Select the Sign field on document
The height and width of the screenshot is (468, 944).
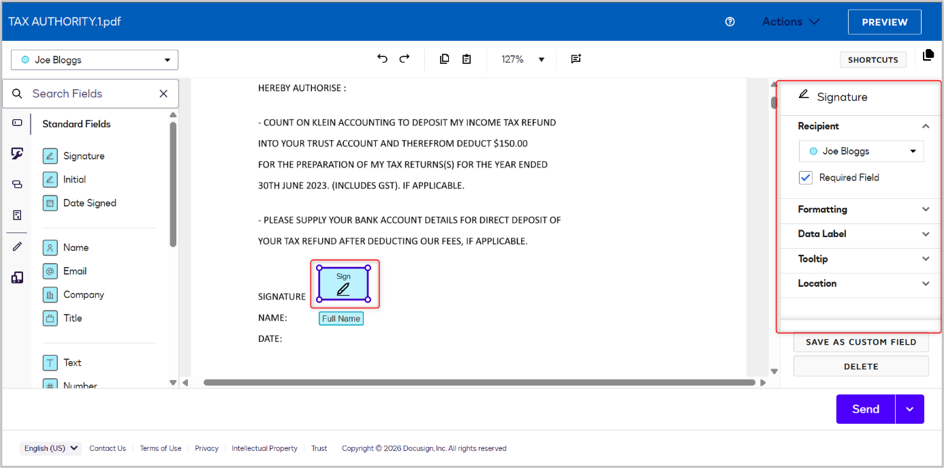(x=344, y=284)
